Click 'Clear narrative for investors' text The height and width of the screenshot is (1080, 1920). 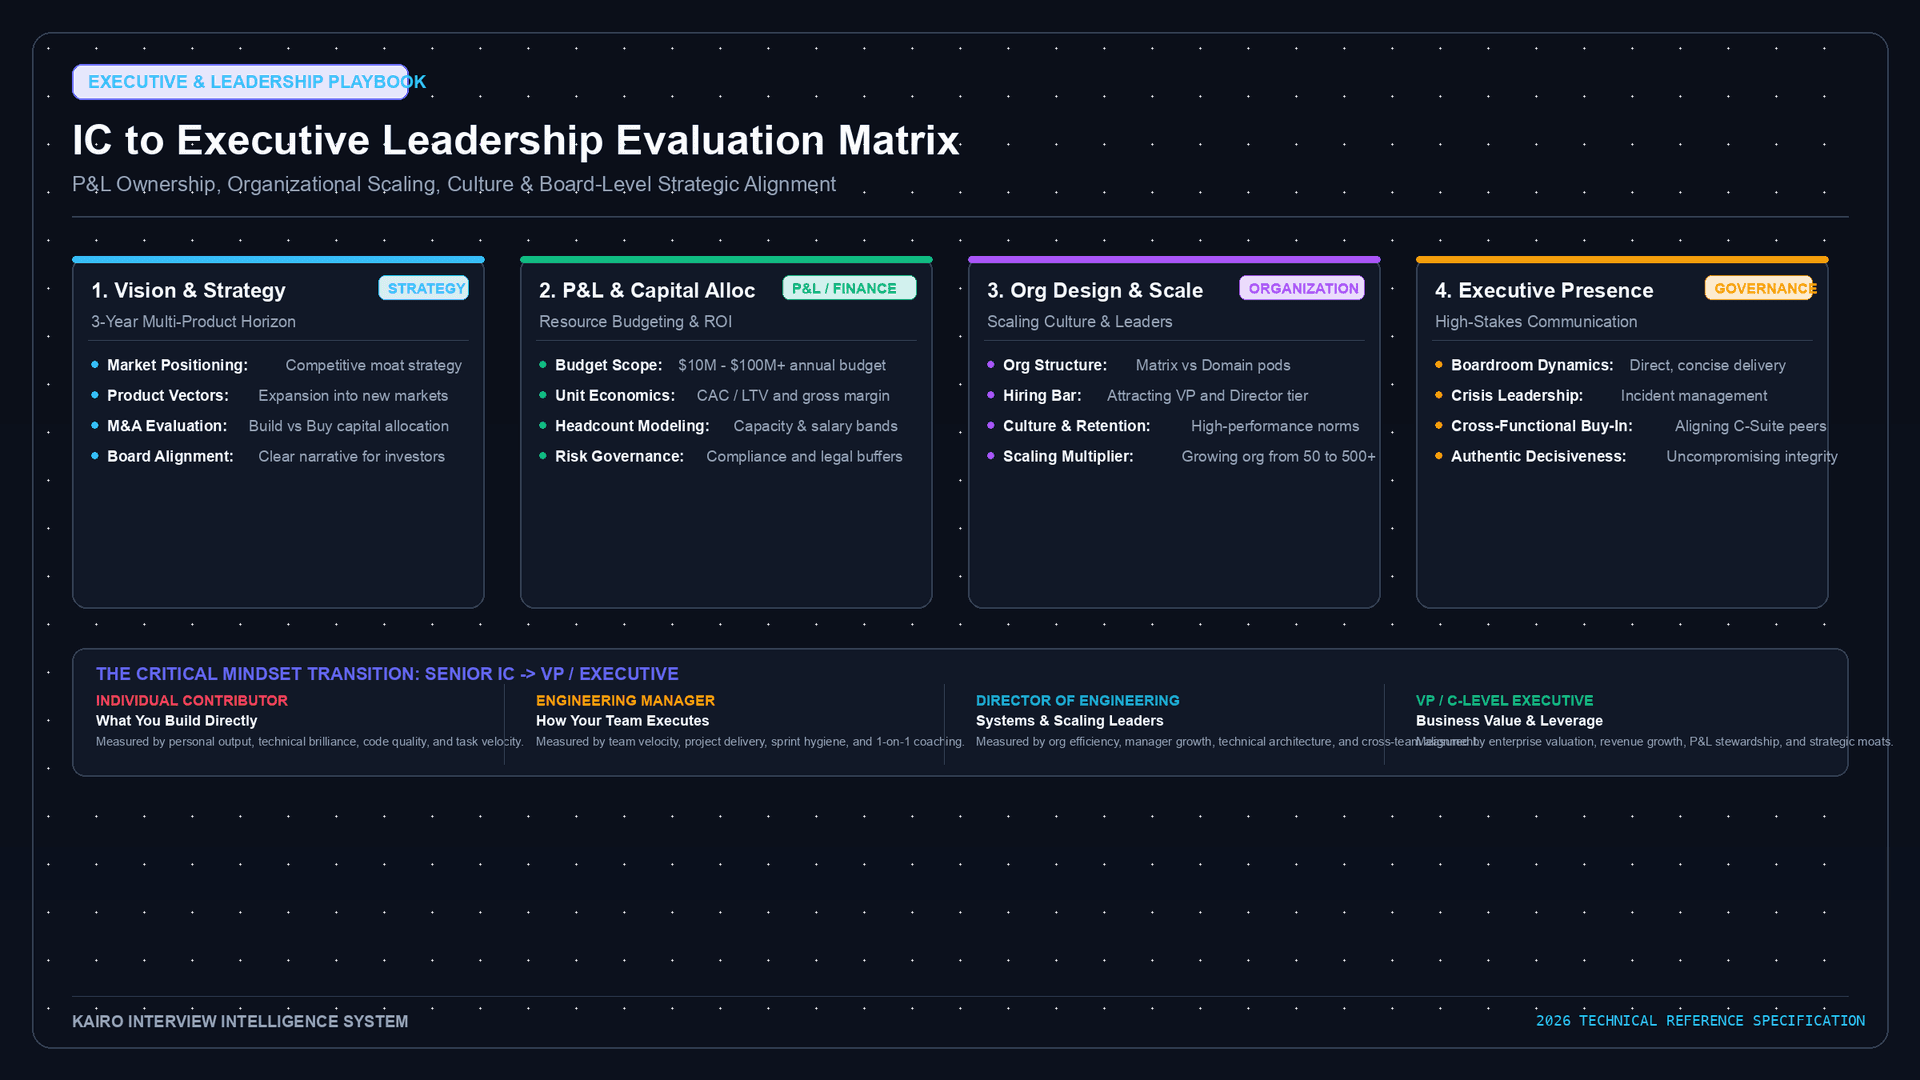click(351, 457)
